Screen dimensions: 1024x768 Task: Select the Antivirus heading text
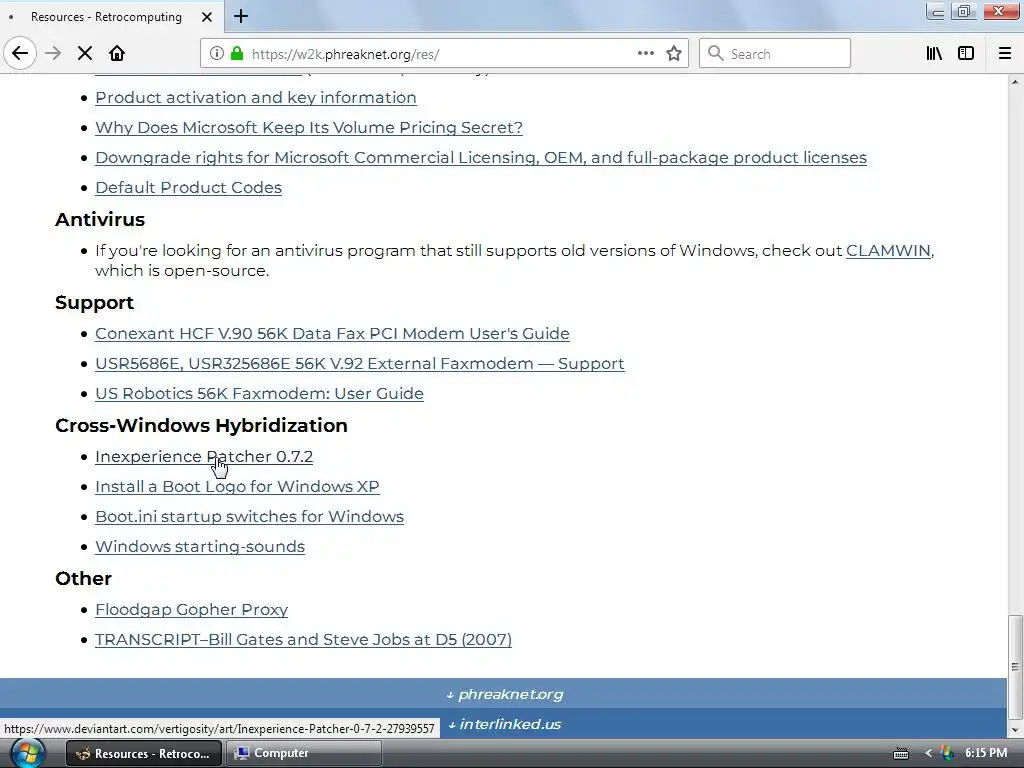(x=100, y=219)
